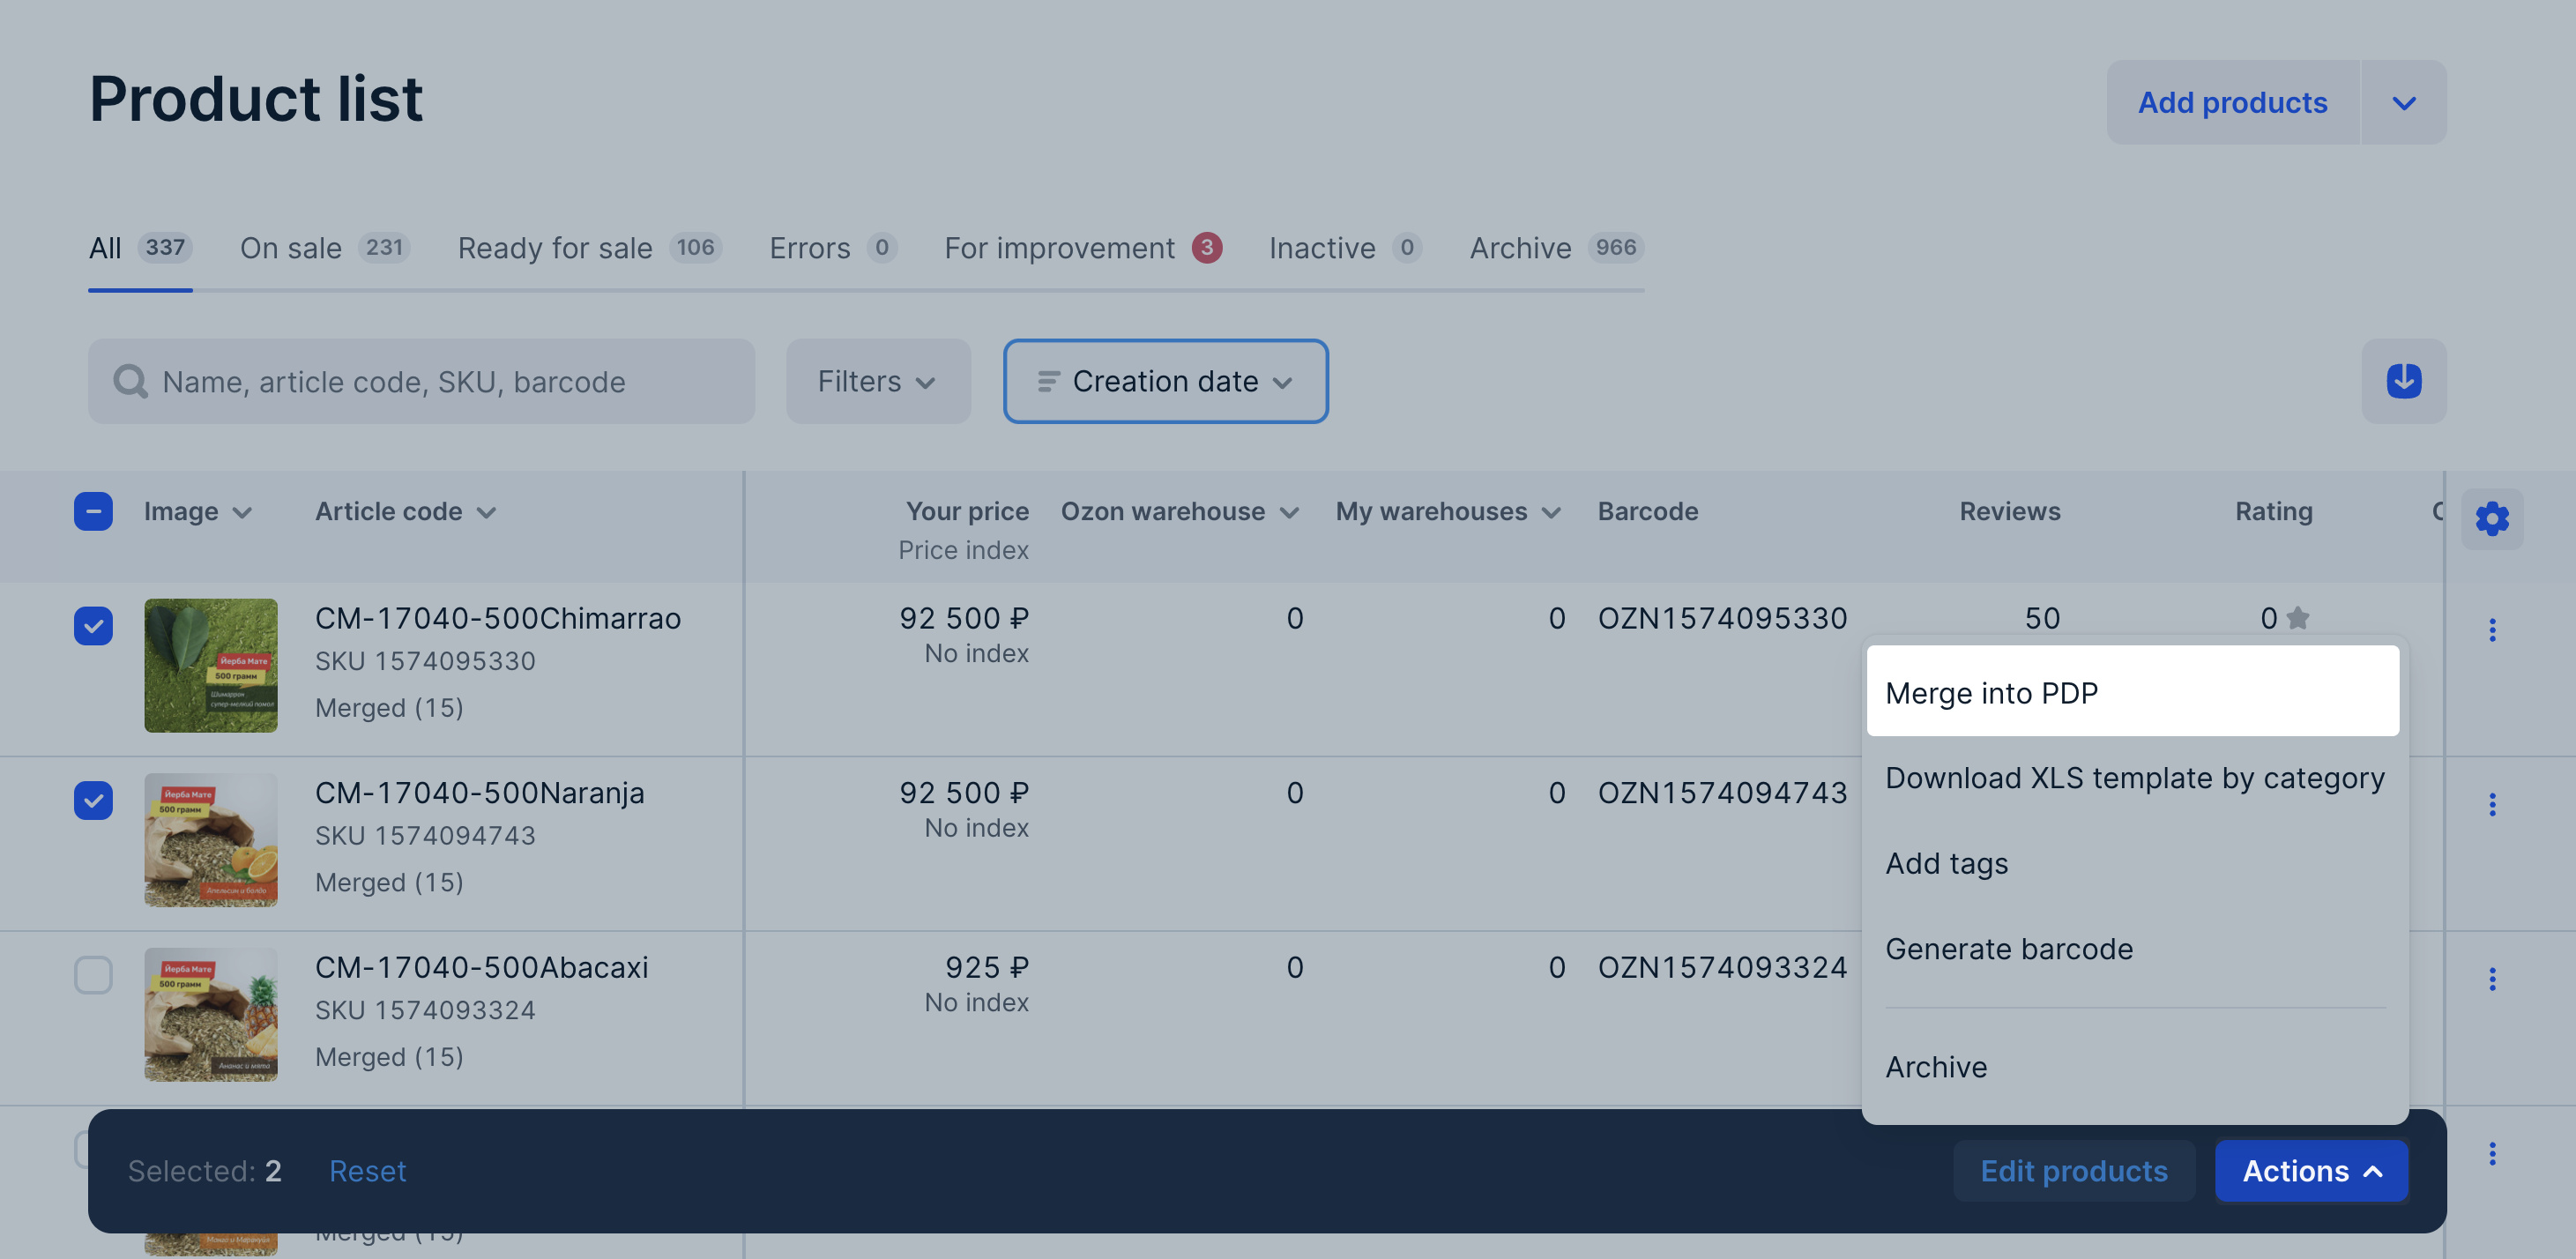Select the CM-17040-500Abacaxi checkbox

click(93, 974)
